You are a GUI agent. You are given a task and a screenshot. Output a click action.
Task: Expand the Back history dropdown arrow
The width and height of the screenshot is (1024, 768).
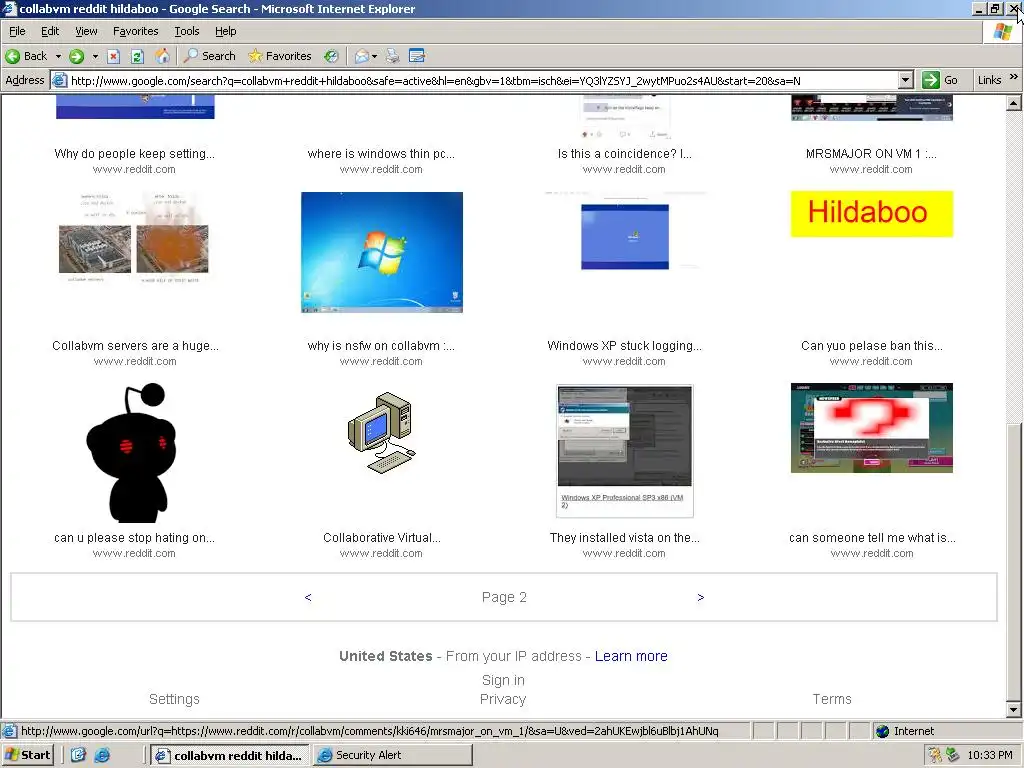(x=58, y=56)
